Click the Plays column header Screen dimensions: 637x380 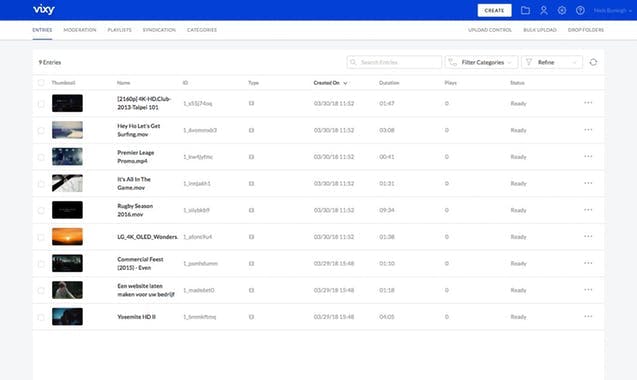coord(451,83)
